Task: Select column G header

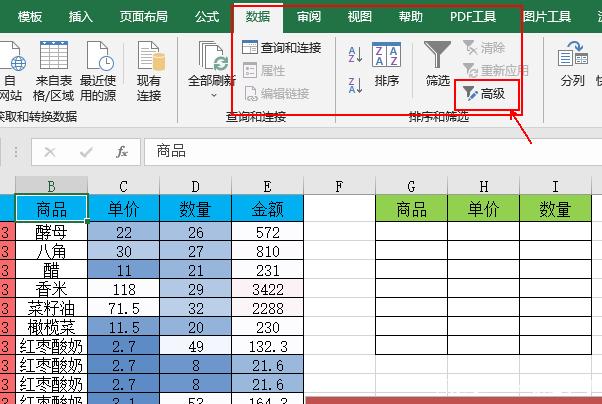Action: coord(411,186)
